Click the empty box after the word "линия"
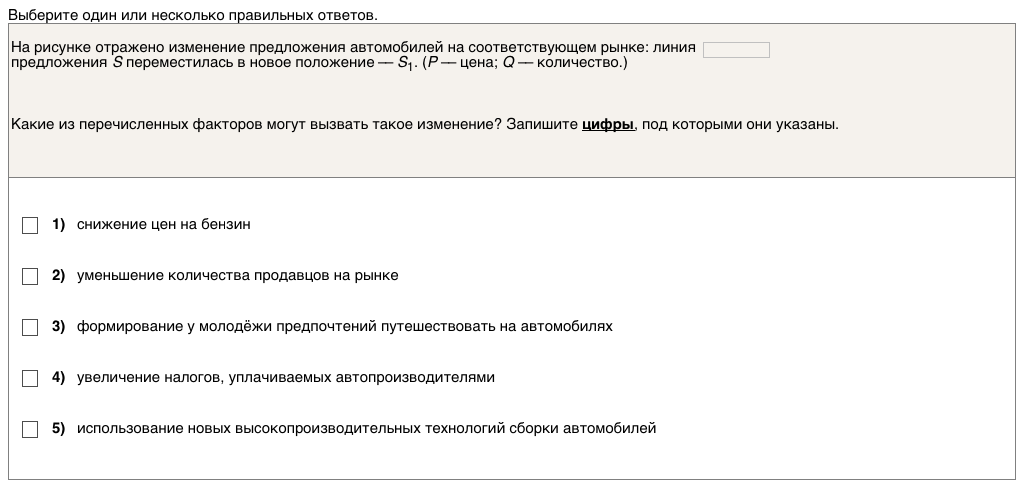The image size is (1024, 488). click(736, 50)
